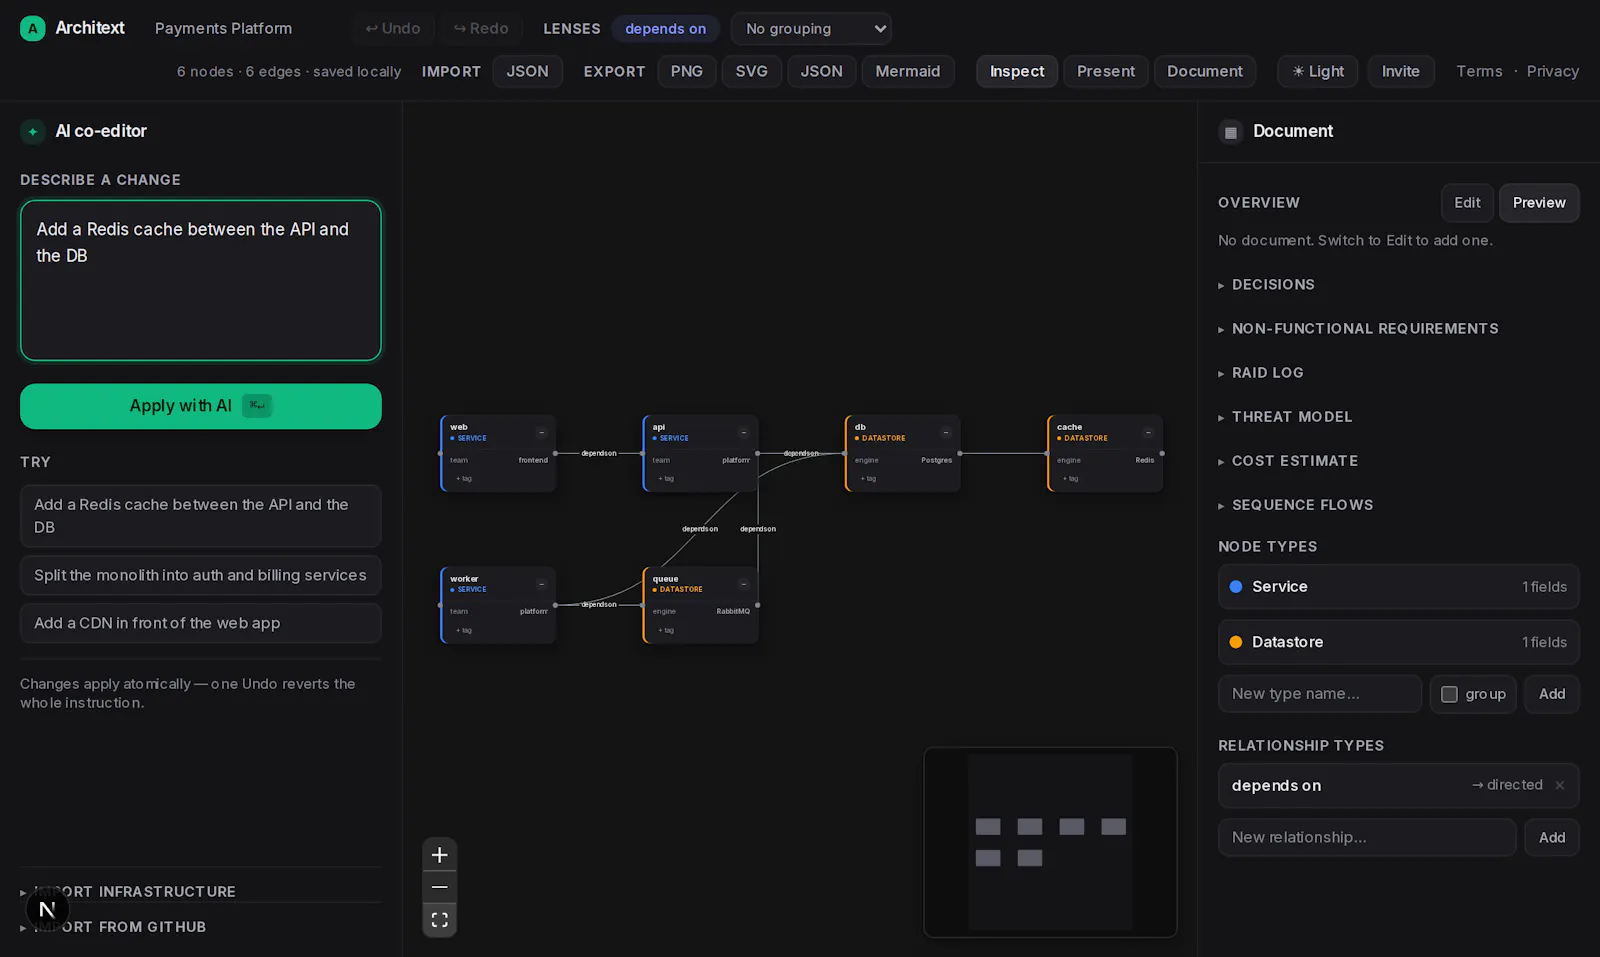
Task: Click the orange Datastore type color dot
Action: (x=1236, y=642)
